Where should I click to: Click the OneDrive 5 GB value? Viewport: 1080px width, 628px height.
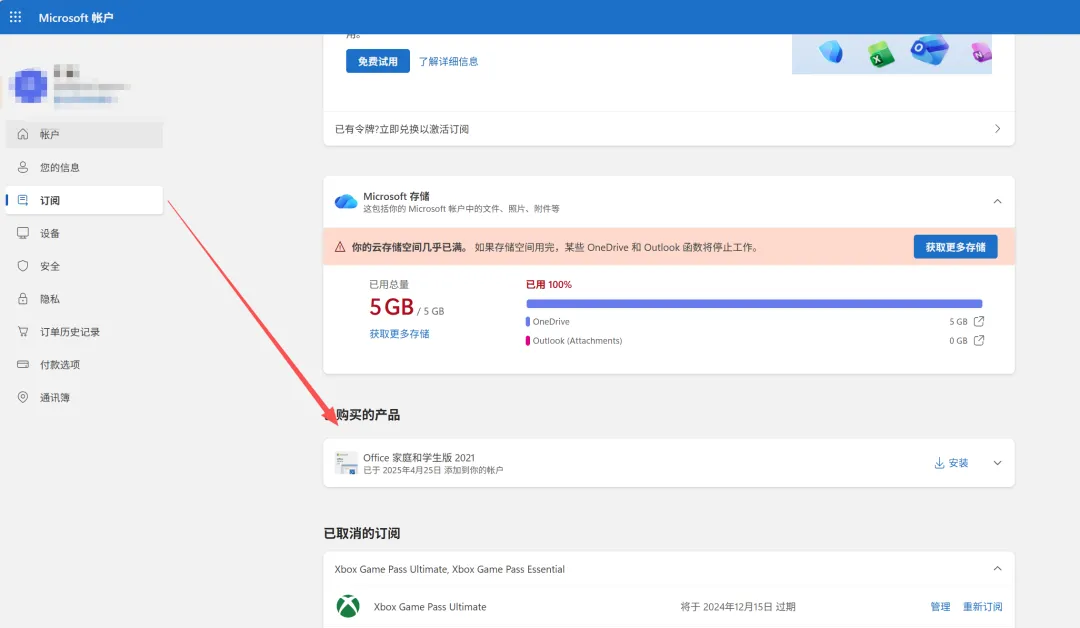pyautogui.click(x=958, y=322)
